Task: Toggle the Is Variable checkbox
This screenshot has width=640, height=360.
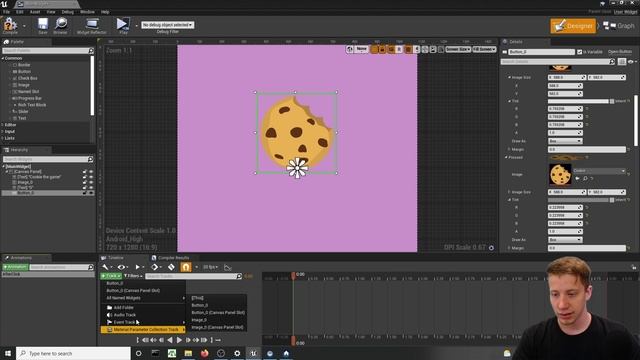Action: coord(579,52)
